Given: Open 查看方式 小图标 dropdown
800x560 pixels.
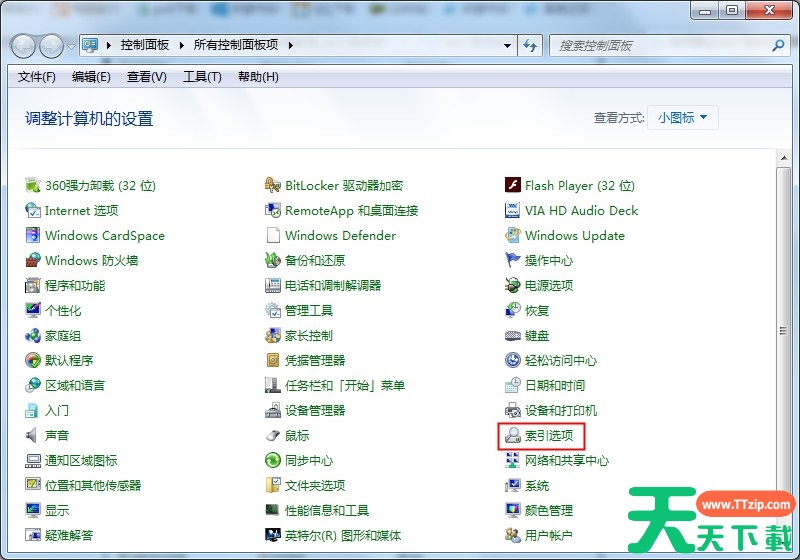Looking at the screenshot, I should tap(683, 118).
